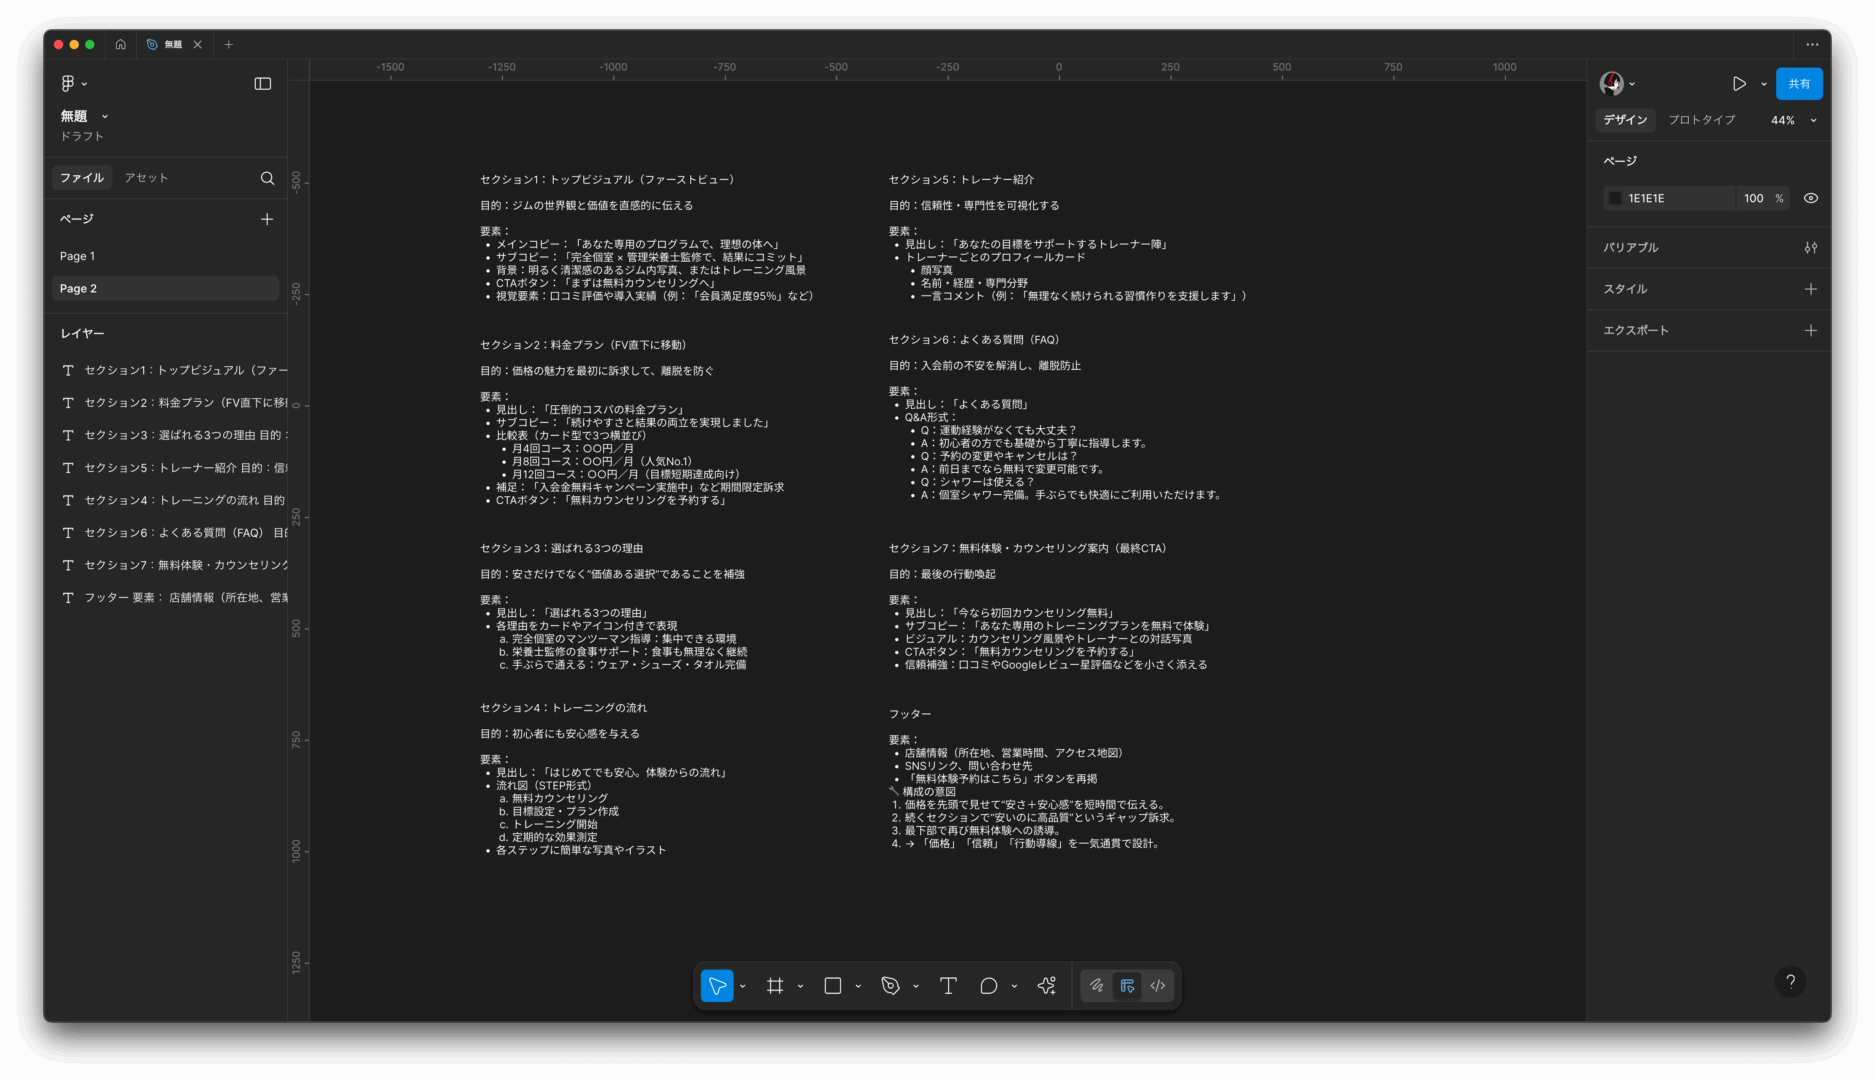Switch to the プロトタイプ tab
Viewport: 1875px width, 1080px height.
1701,120
